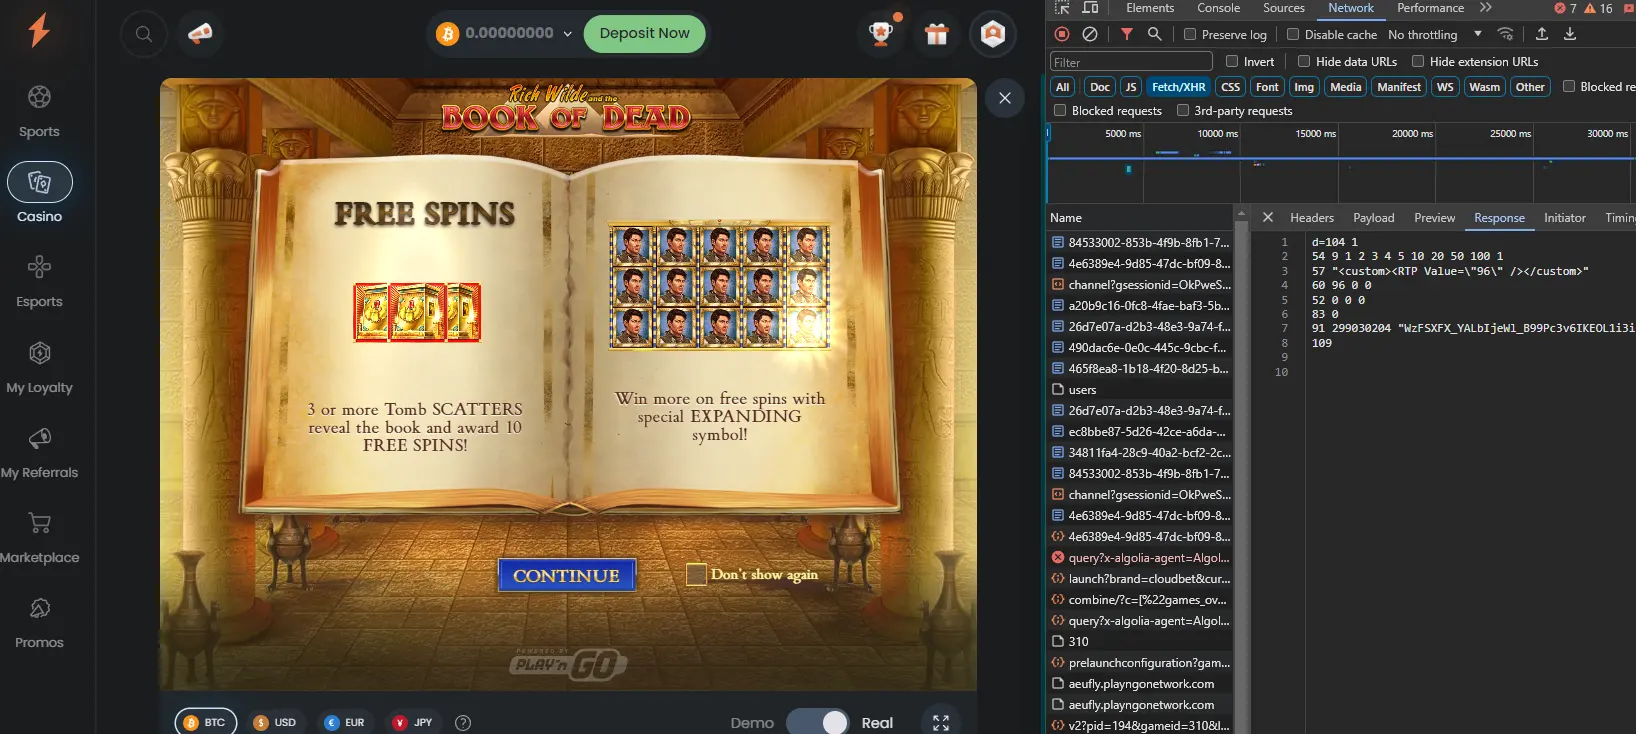
Task: Activate DevTools inspect element picker
Action: pos(1062,8)
